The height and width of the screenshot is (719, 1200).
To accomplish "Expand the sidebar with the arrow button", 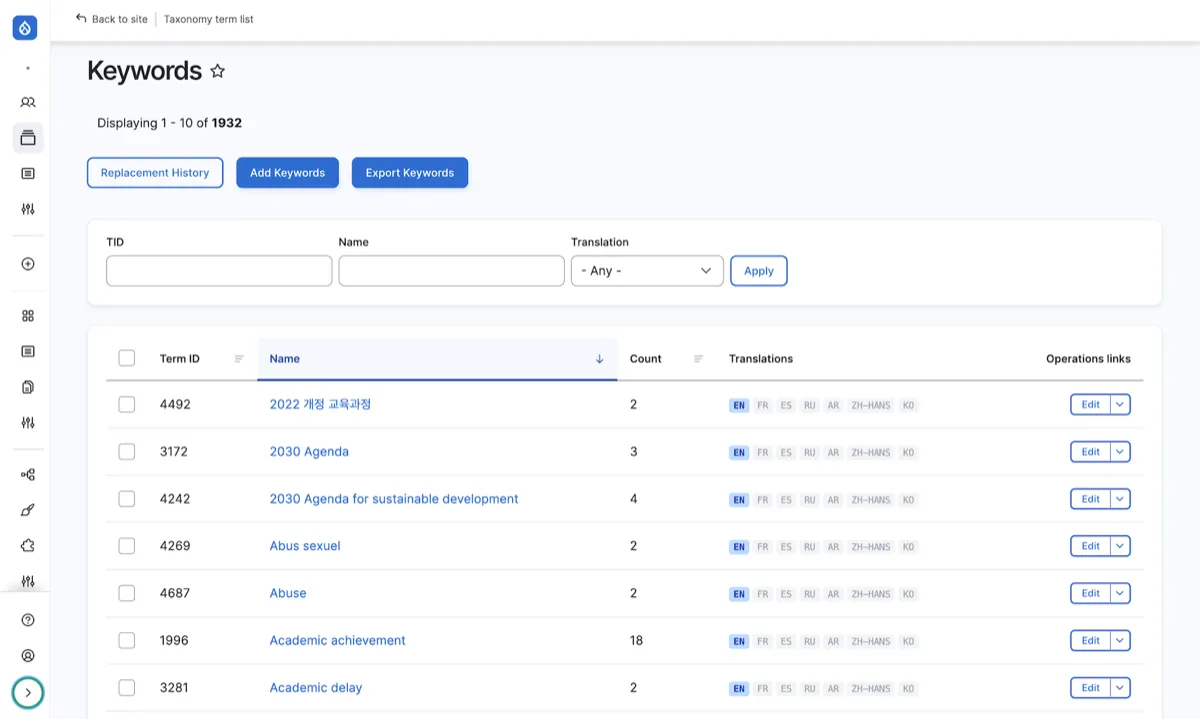I will pyautogui.click(x=28, y=692).
